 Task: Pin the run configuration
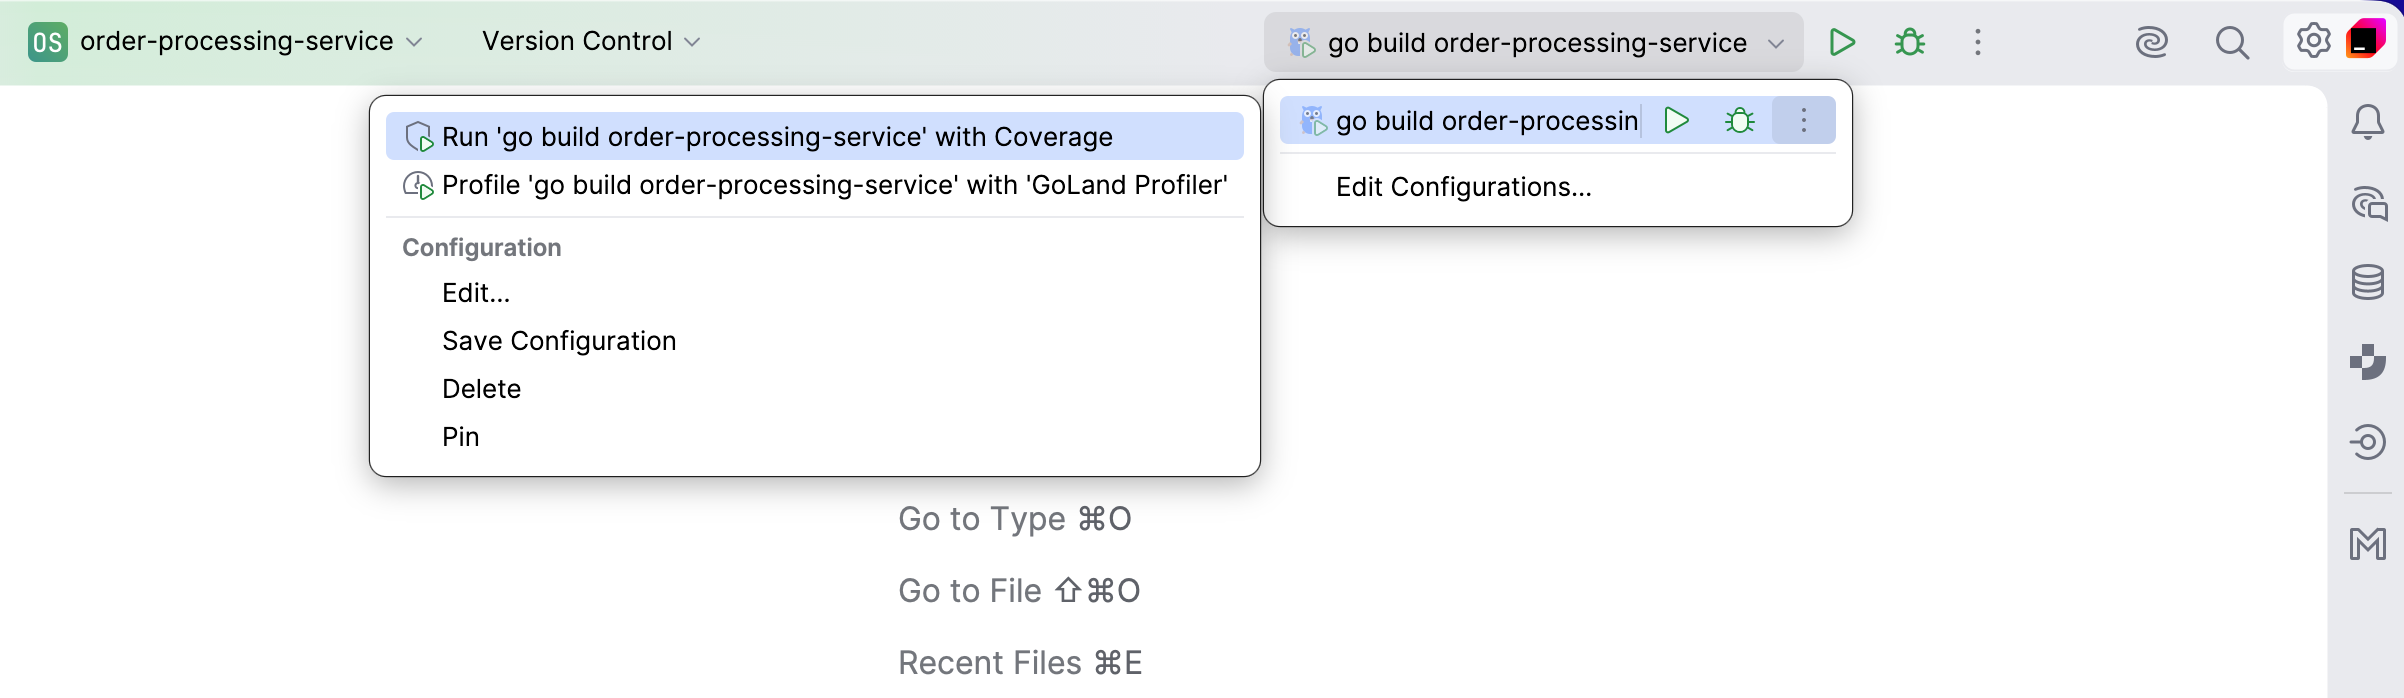click(460, 437)
